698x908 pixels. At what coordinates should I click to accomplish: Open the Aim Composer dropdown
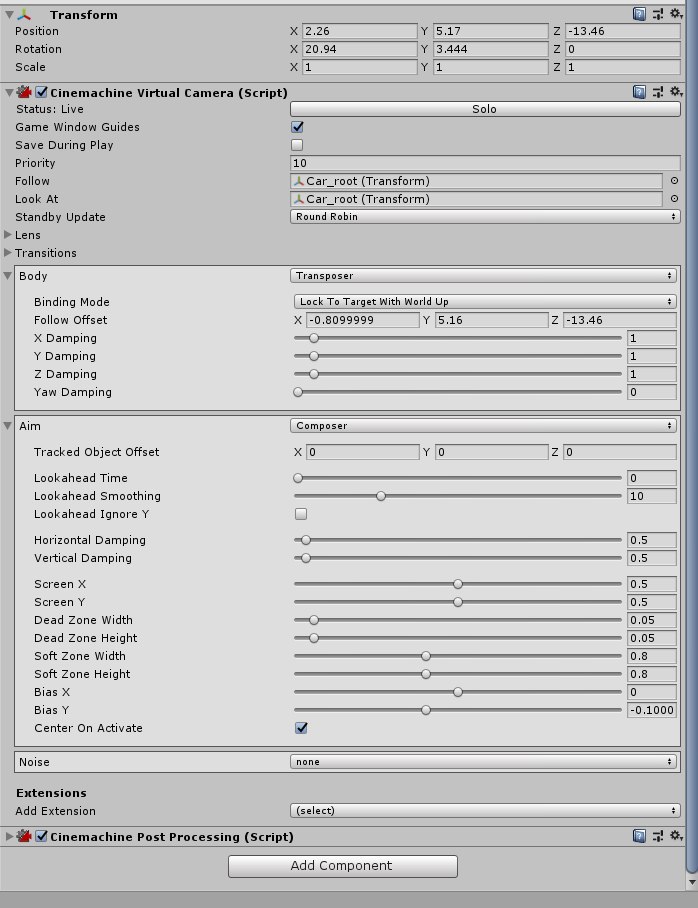pos(483,426)
